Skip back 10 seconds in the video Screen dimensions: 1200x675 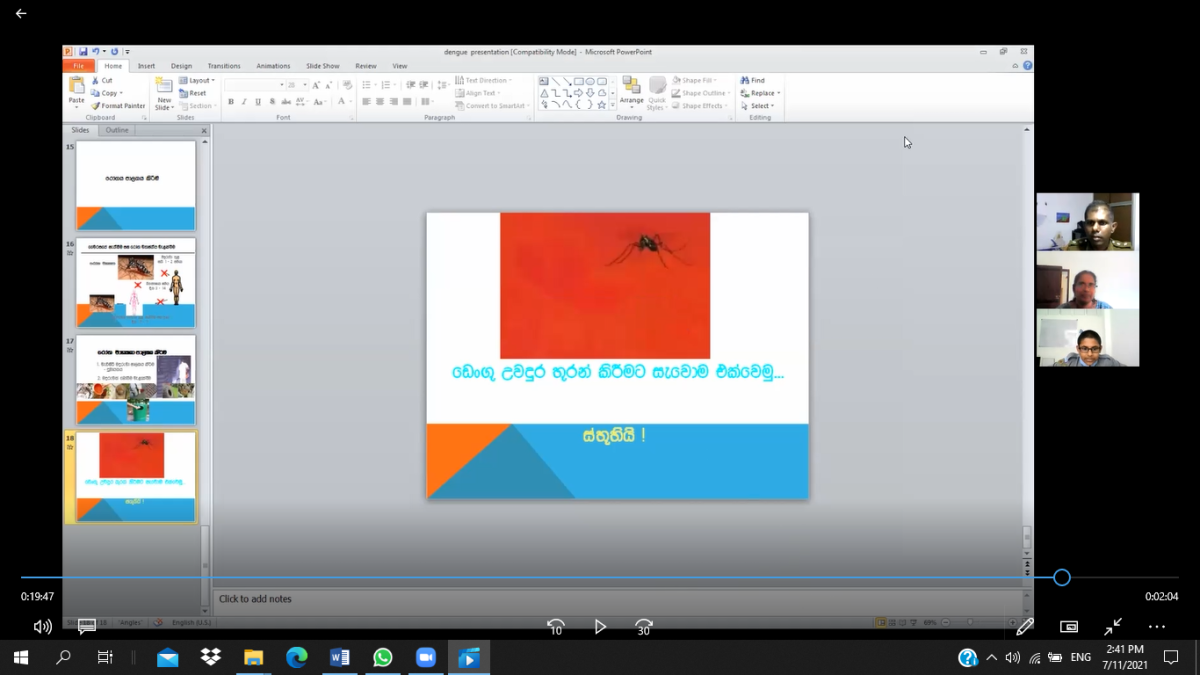(x=556, y=627)
